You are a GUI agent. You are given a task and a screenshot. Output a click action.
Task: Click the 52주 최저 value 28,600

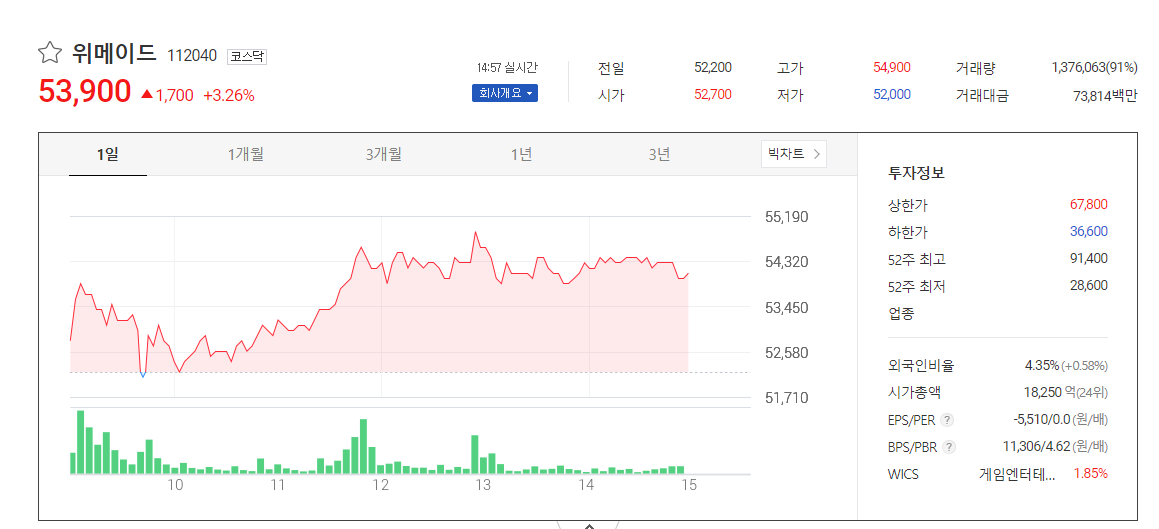(1089, 286)
